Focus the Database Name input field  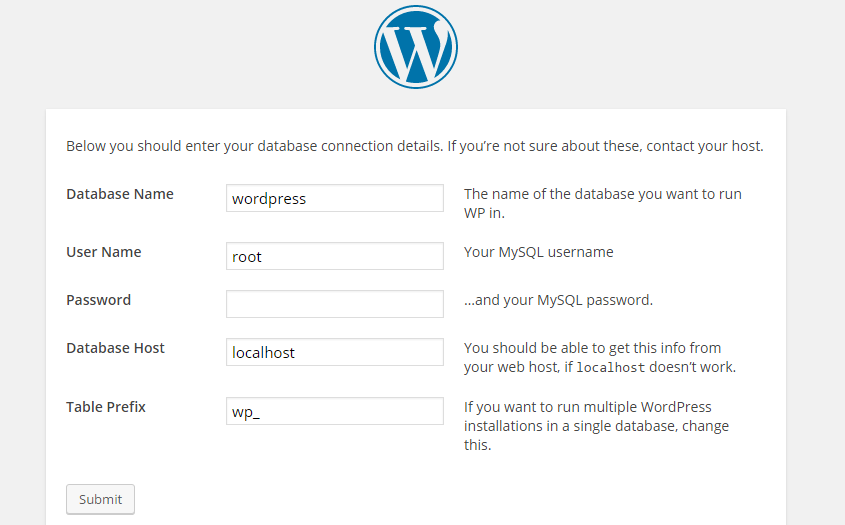click(x=335, y=198)
